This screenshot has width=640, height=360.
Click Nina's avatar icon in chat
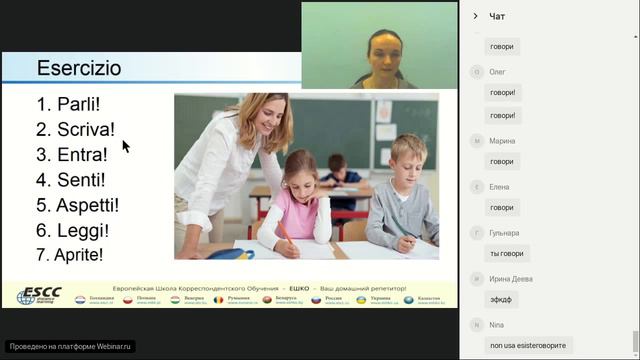tap(476, 325)
